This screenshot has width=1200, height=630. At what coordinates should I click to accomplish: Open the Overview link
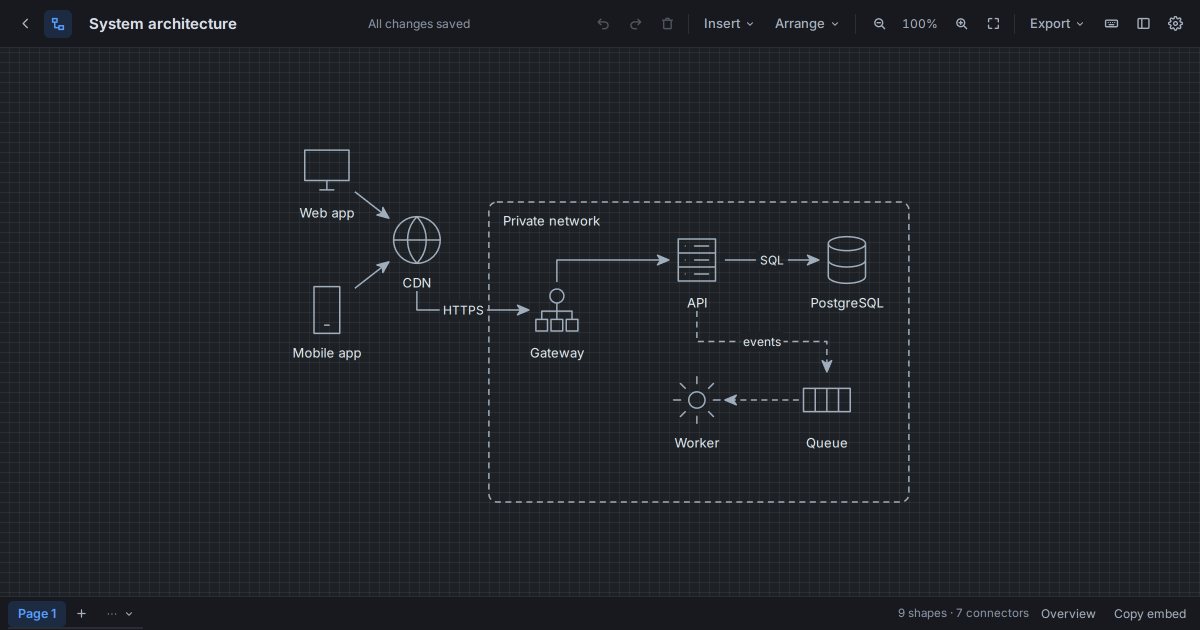1068,613
